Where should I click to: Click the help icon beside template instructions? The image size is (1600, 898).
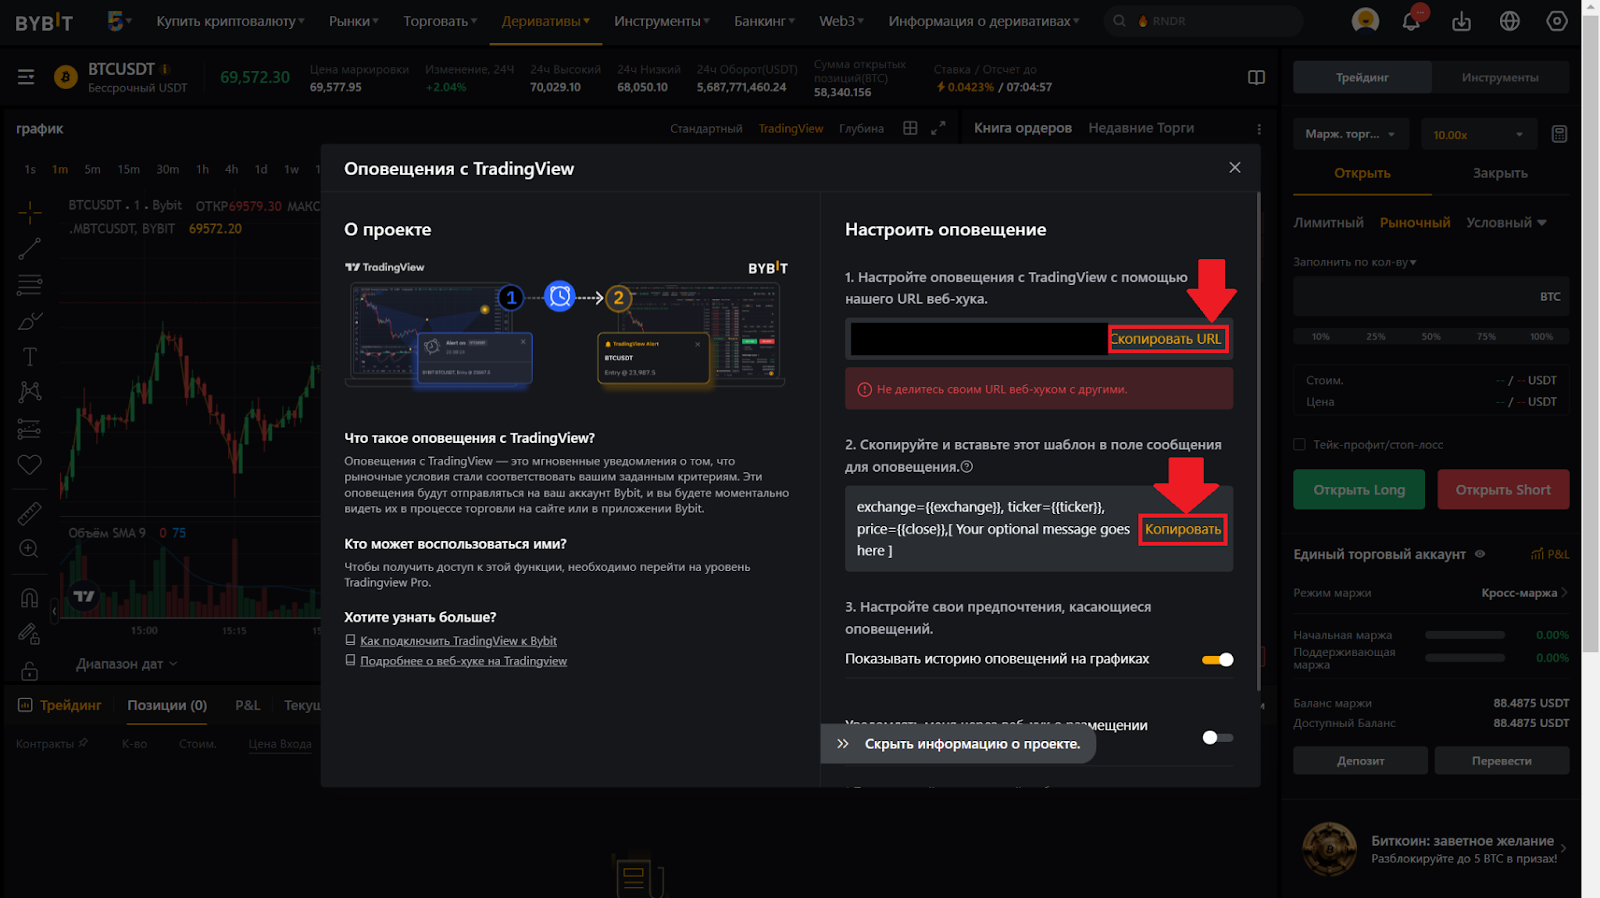(x=966, y=466)
